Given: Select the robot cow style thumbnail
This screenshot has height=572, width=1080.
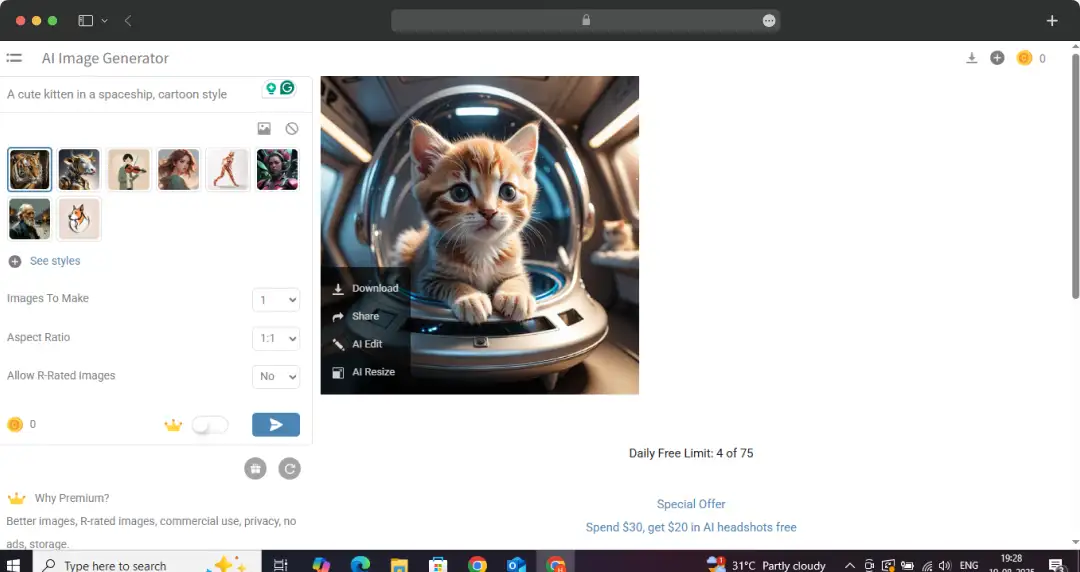Looking at the screenshot, I should point(79,170).
